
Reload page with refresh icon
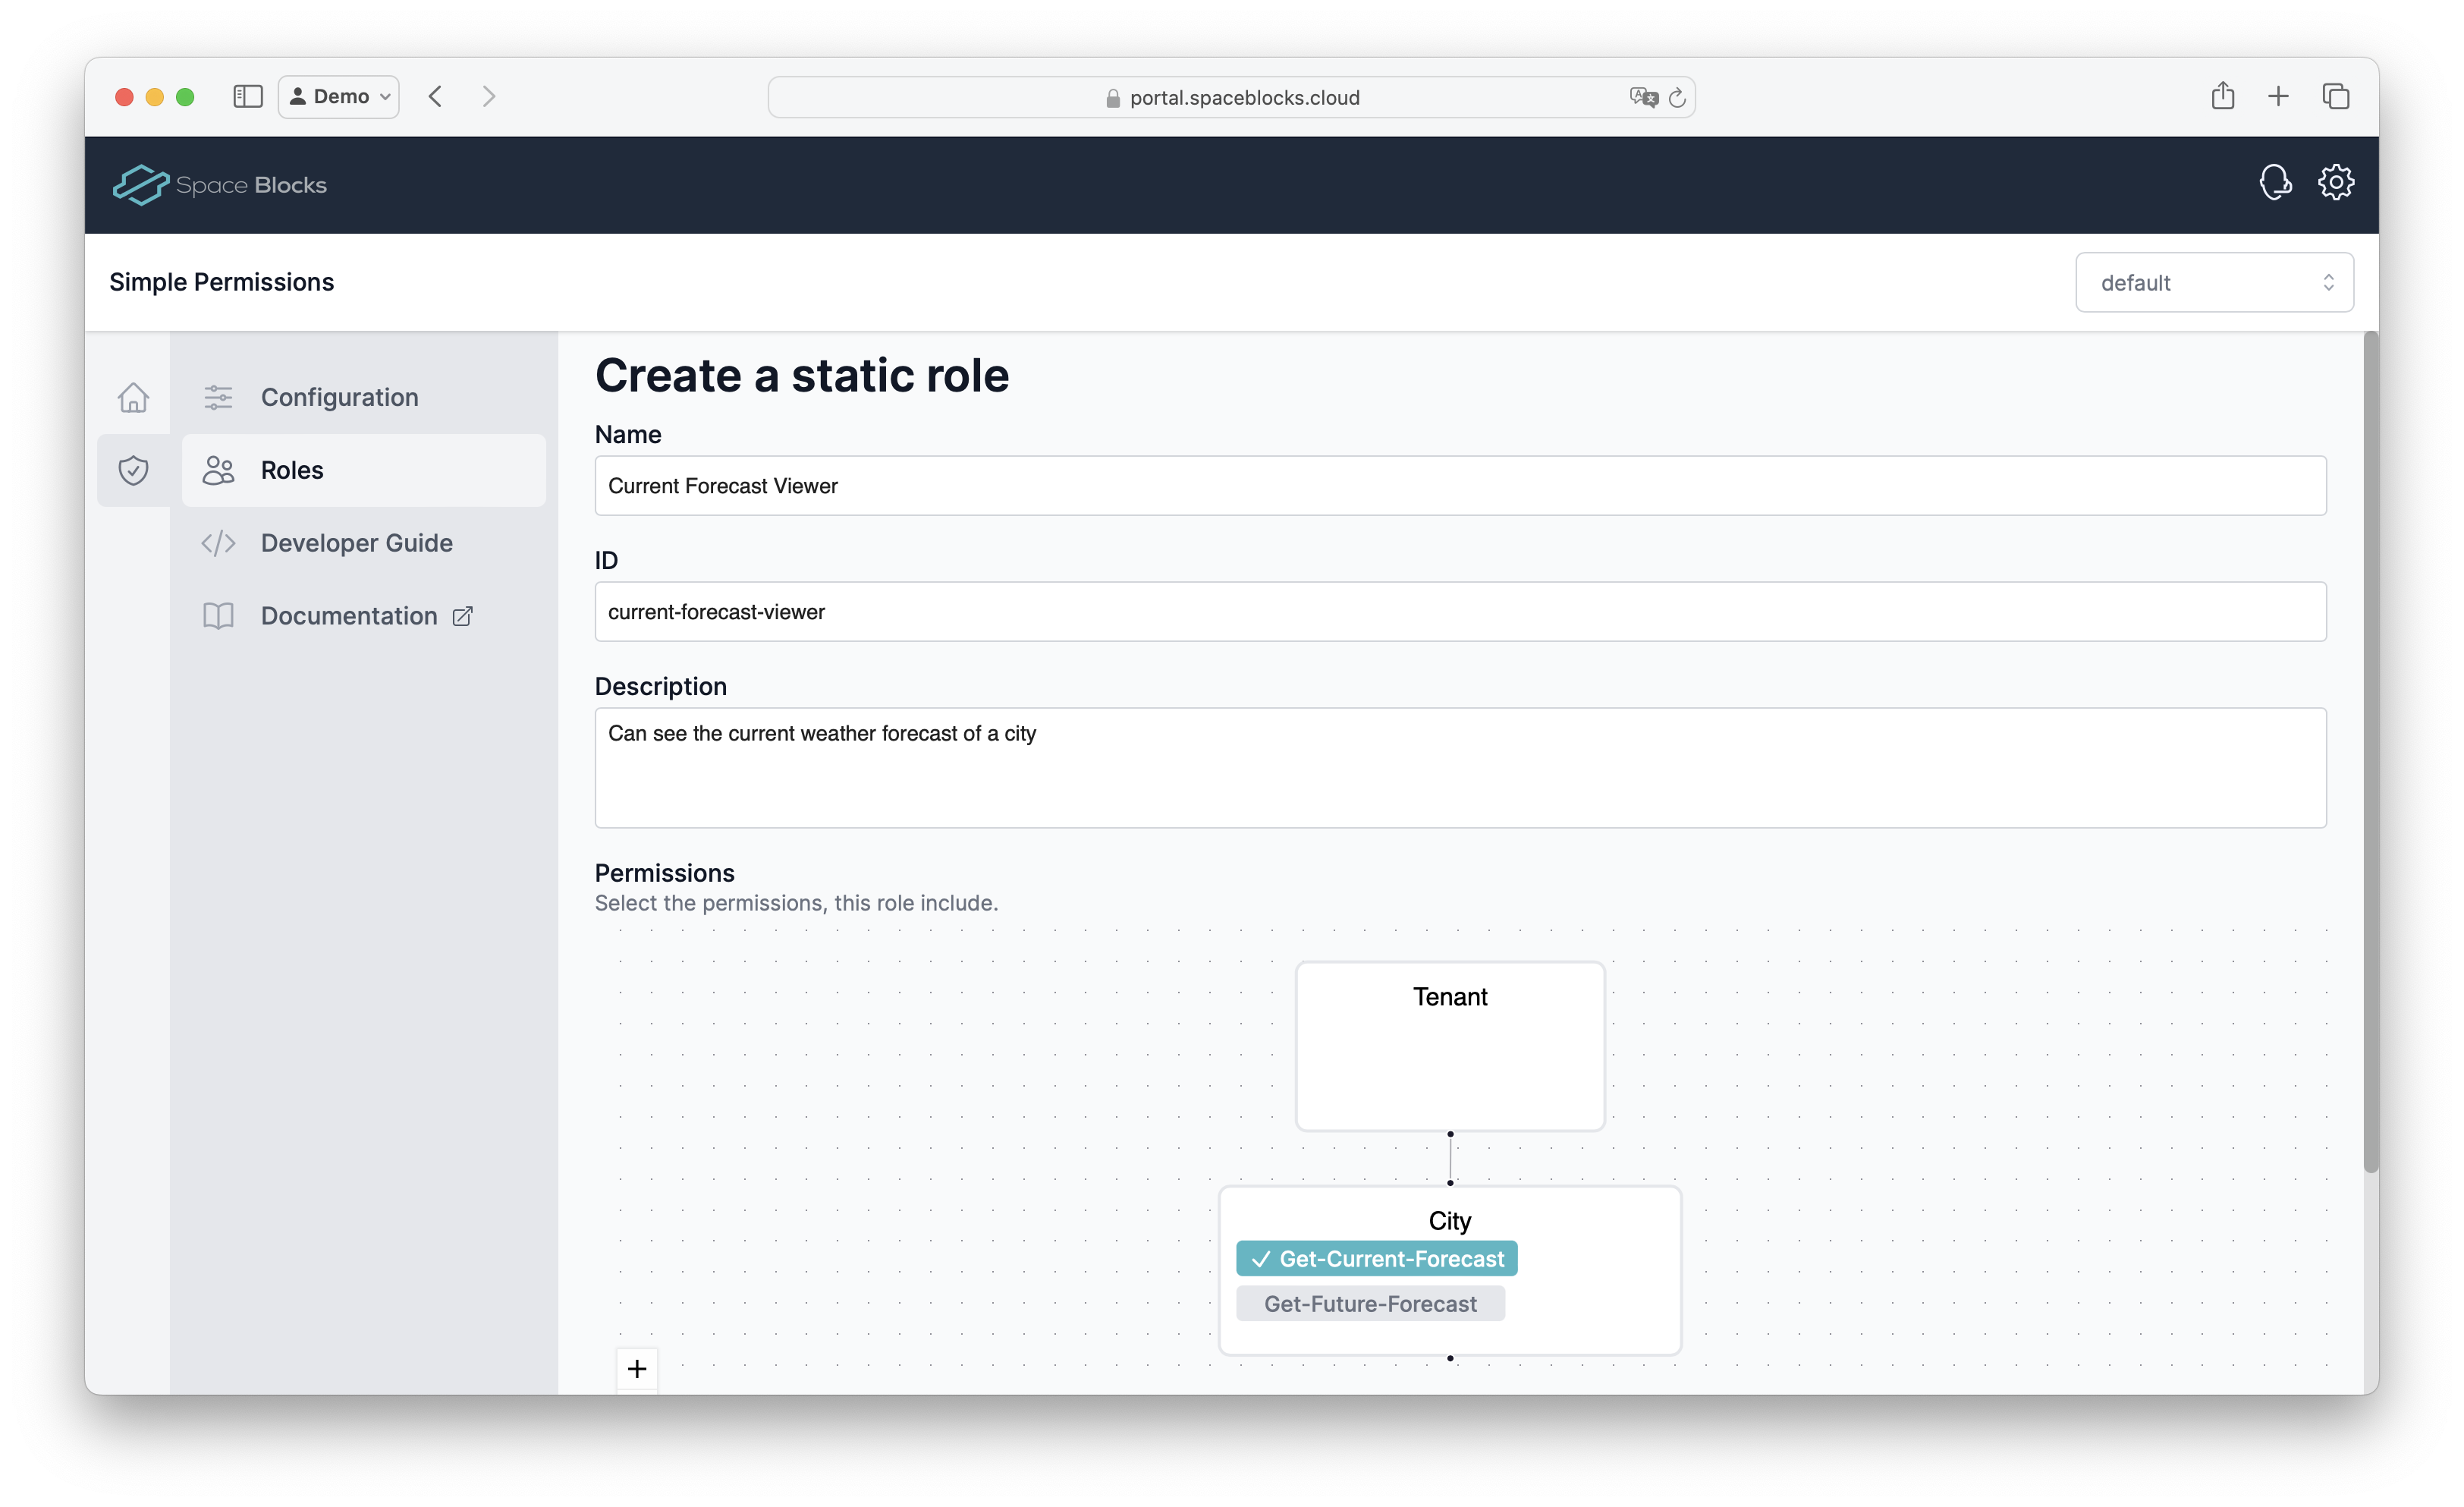tap(1677, 98)
